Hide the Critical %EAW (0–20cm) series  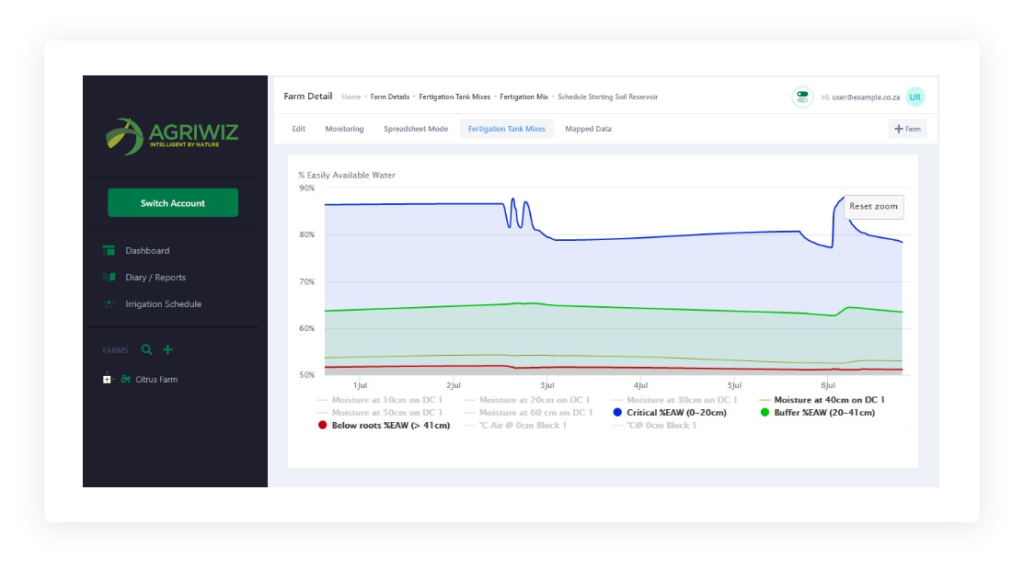670,412
